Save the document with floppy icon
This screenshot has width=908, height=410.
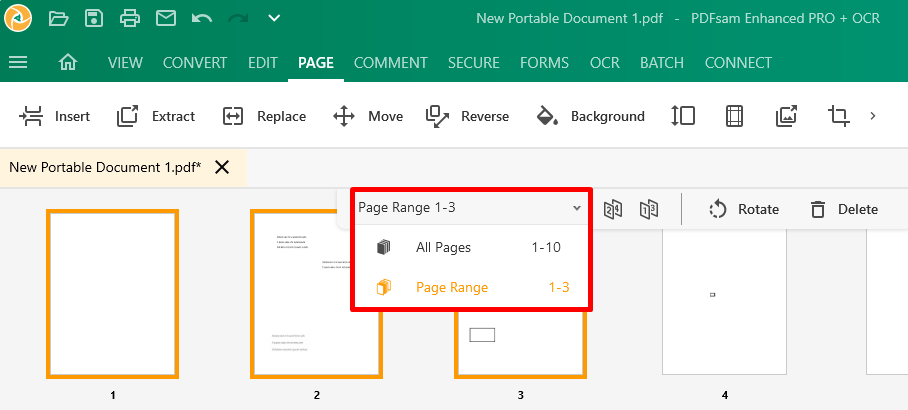click(x=94, y=19)
